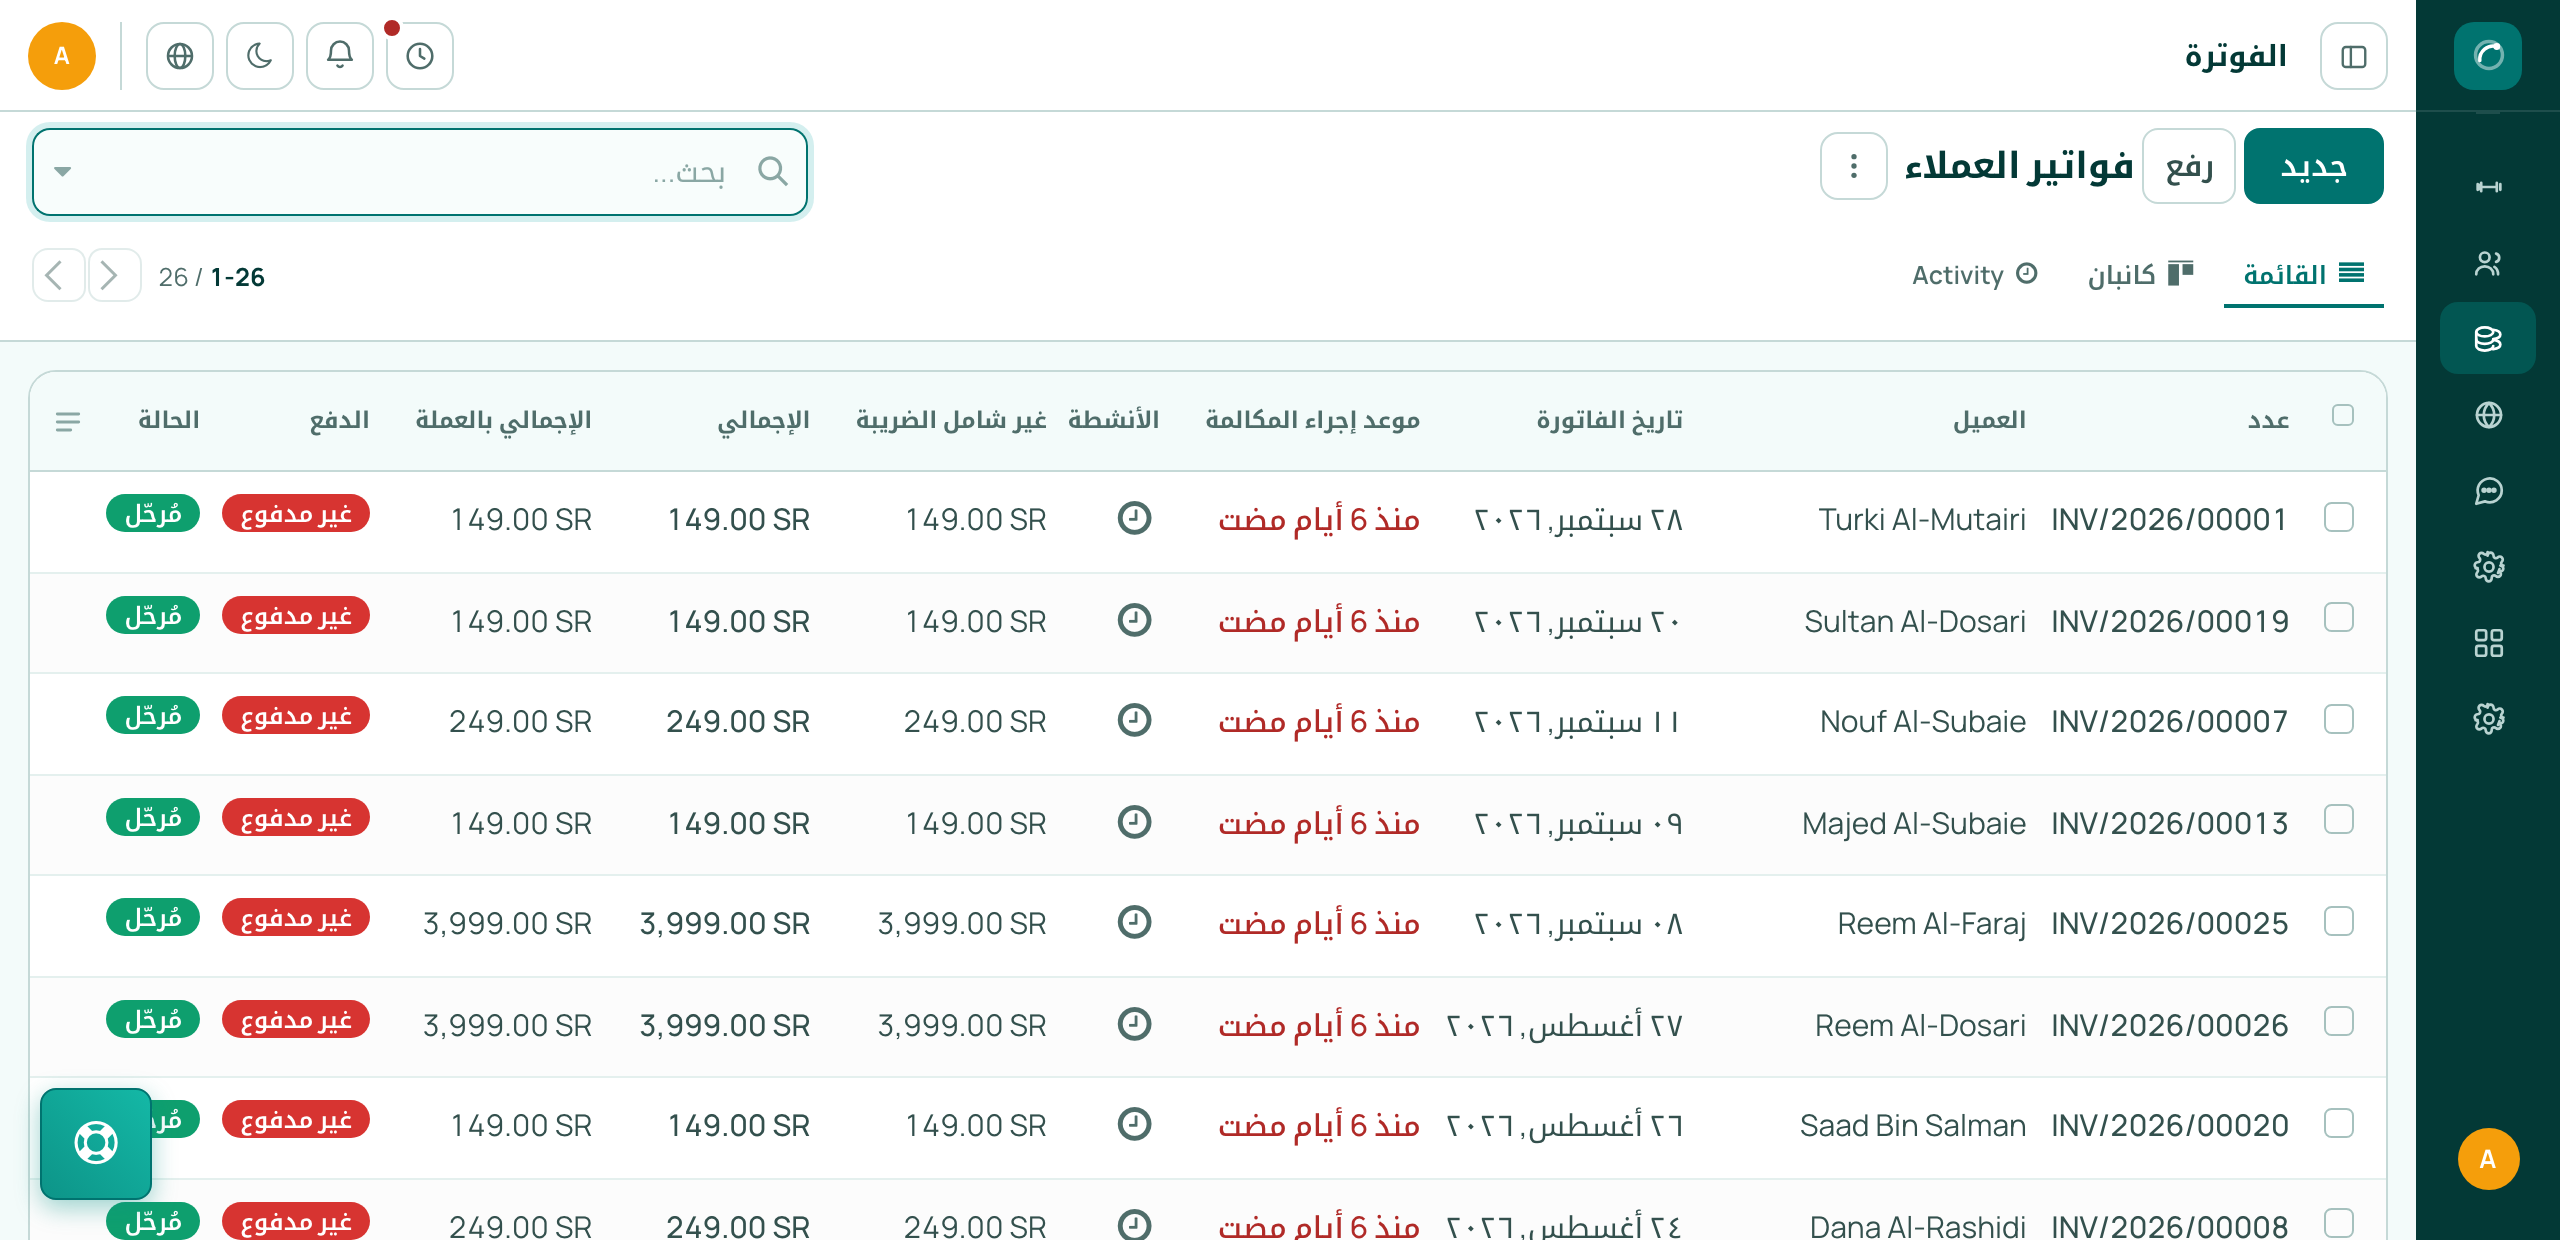2560x1240 pixels.
Task: Open the top-left user avatar menu
Action: click(62, 56)
